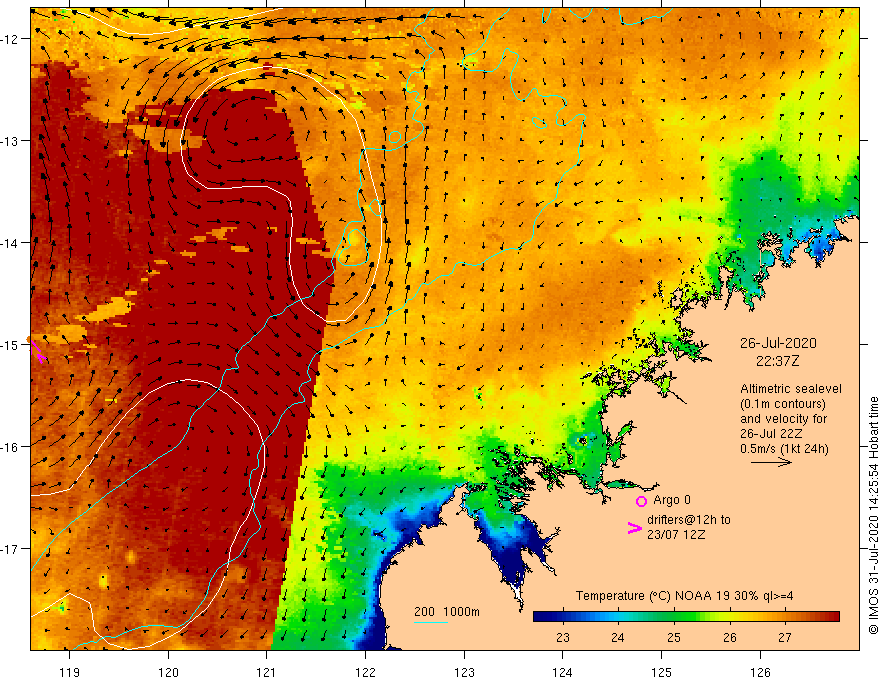Viewport: 880px width, 680px height.
Task: Click the 'Altimetric sealevel' caption line
Action: point(791,388)
